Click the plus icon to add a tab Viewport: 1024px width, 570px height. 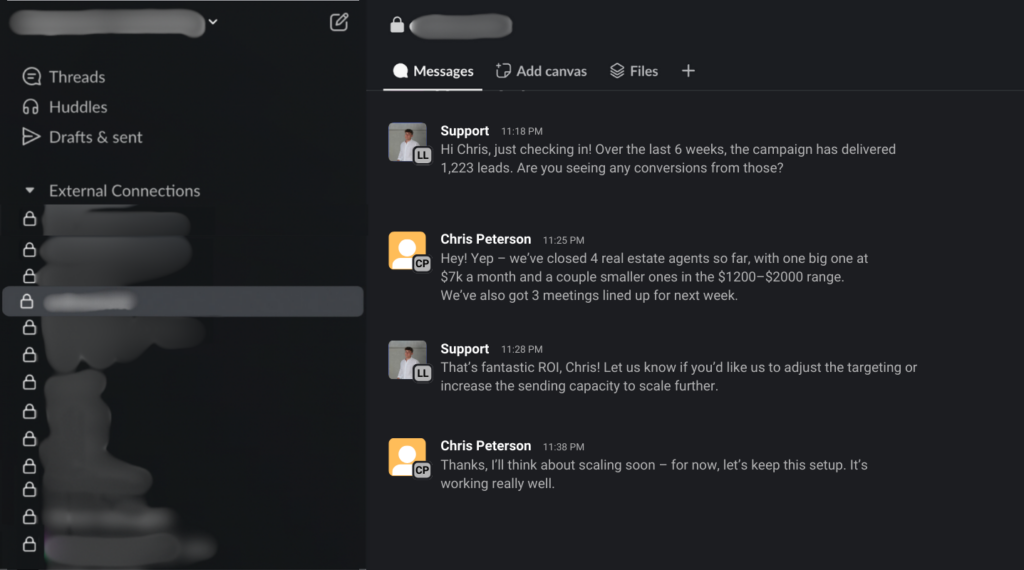click(688, 71)
